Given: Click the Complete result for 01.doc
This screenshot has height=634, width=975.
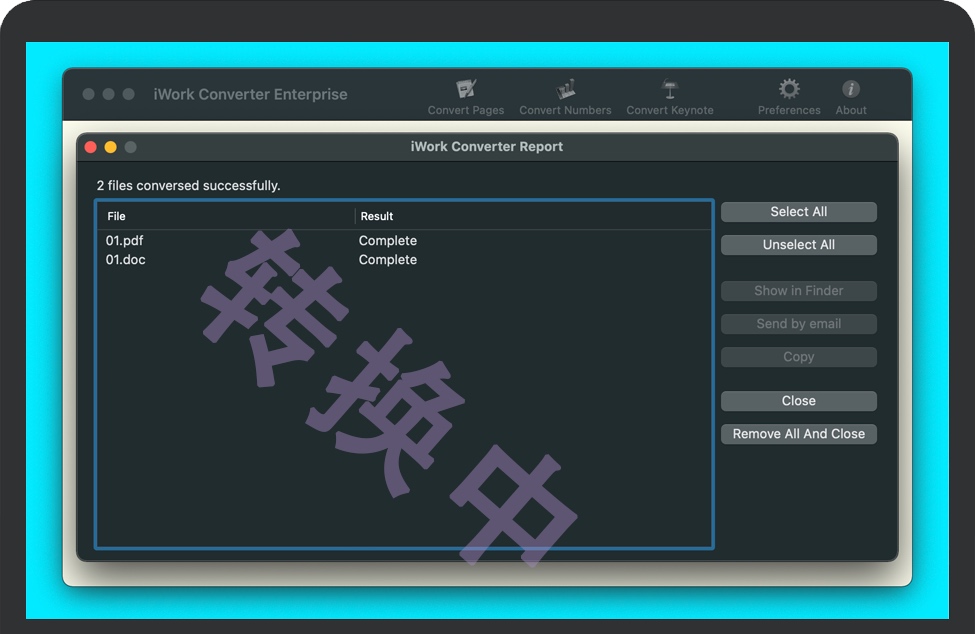Looking at the screenshot, I should 388,260.
